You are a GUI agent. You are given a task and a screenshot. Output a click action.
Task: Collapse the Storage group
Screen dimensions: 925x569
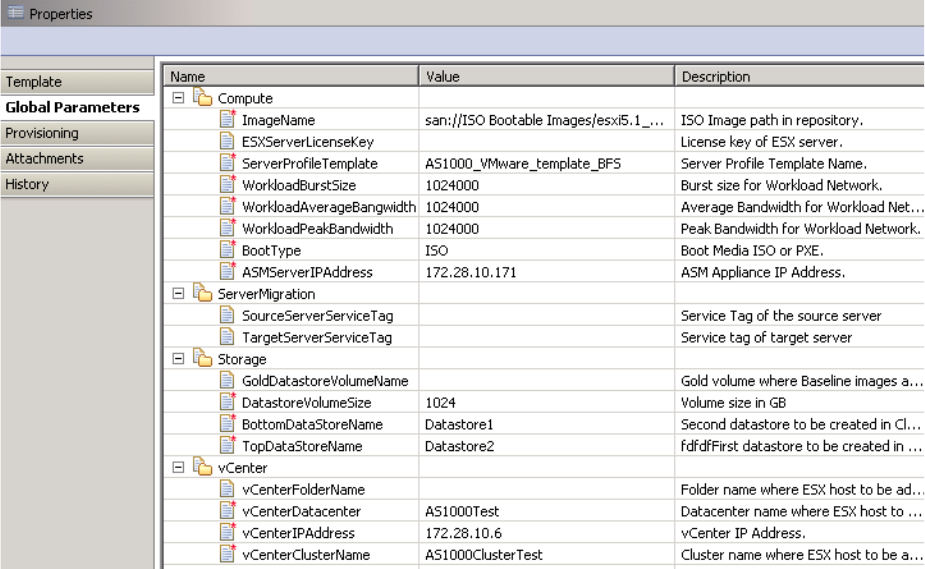click(177, 359)
